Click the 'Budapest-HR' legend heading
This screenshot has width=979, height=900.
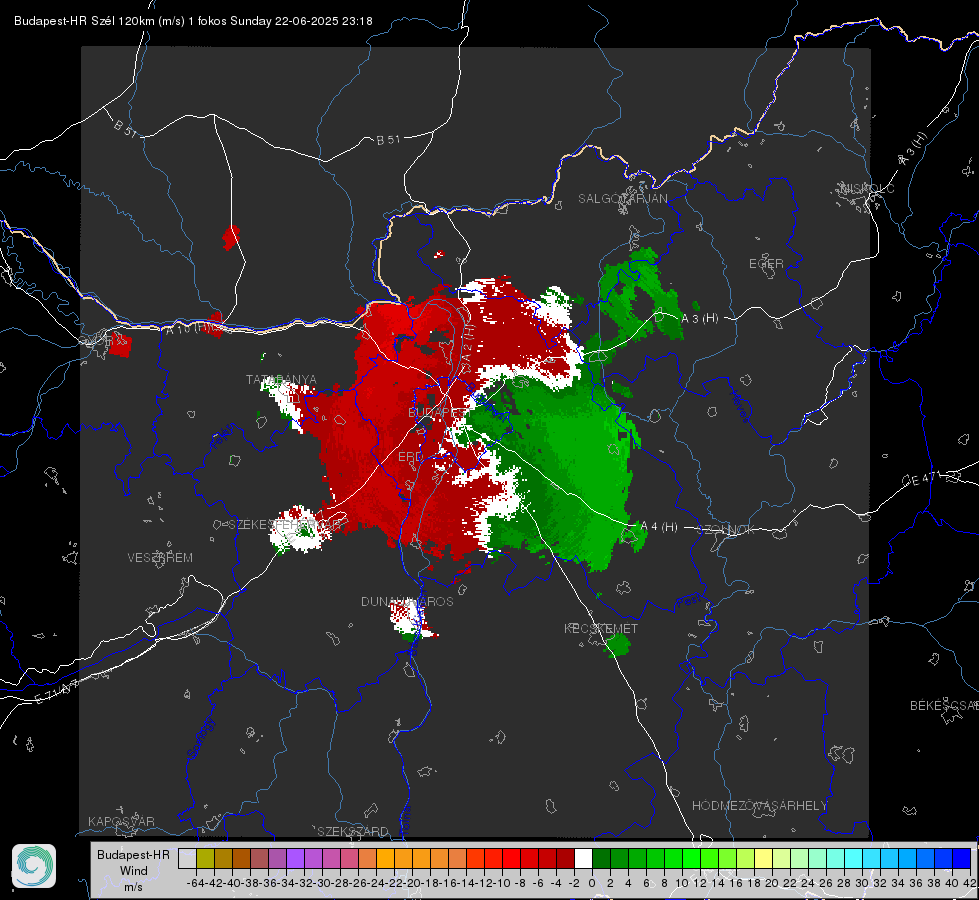133,854
